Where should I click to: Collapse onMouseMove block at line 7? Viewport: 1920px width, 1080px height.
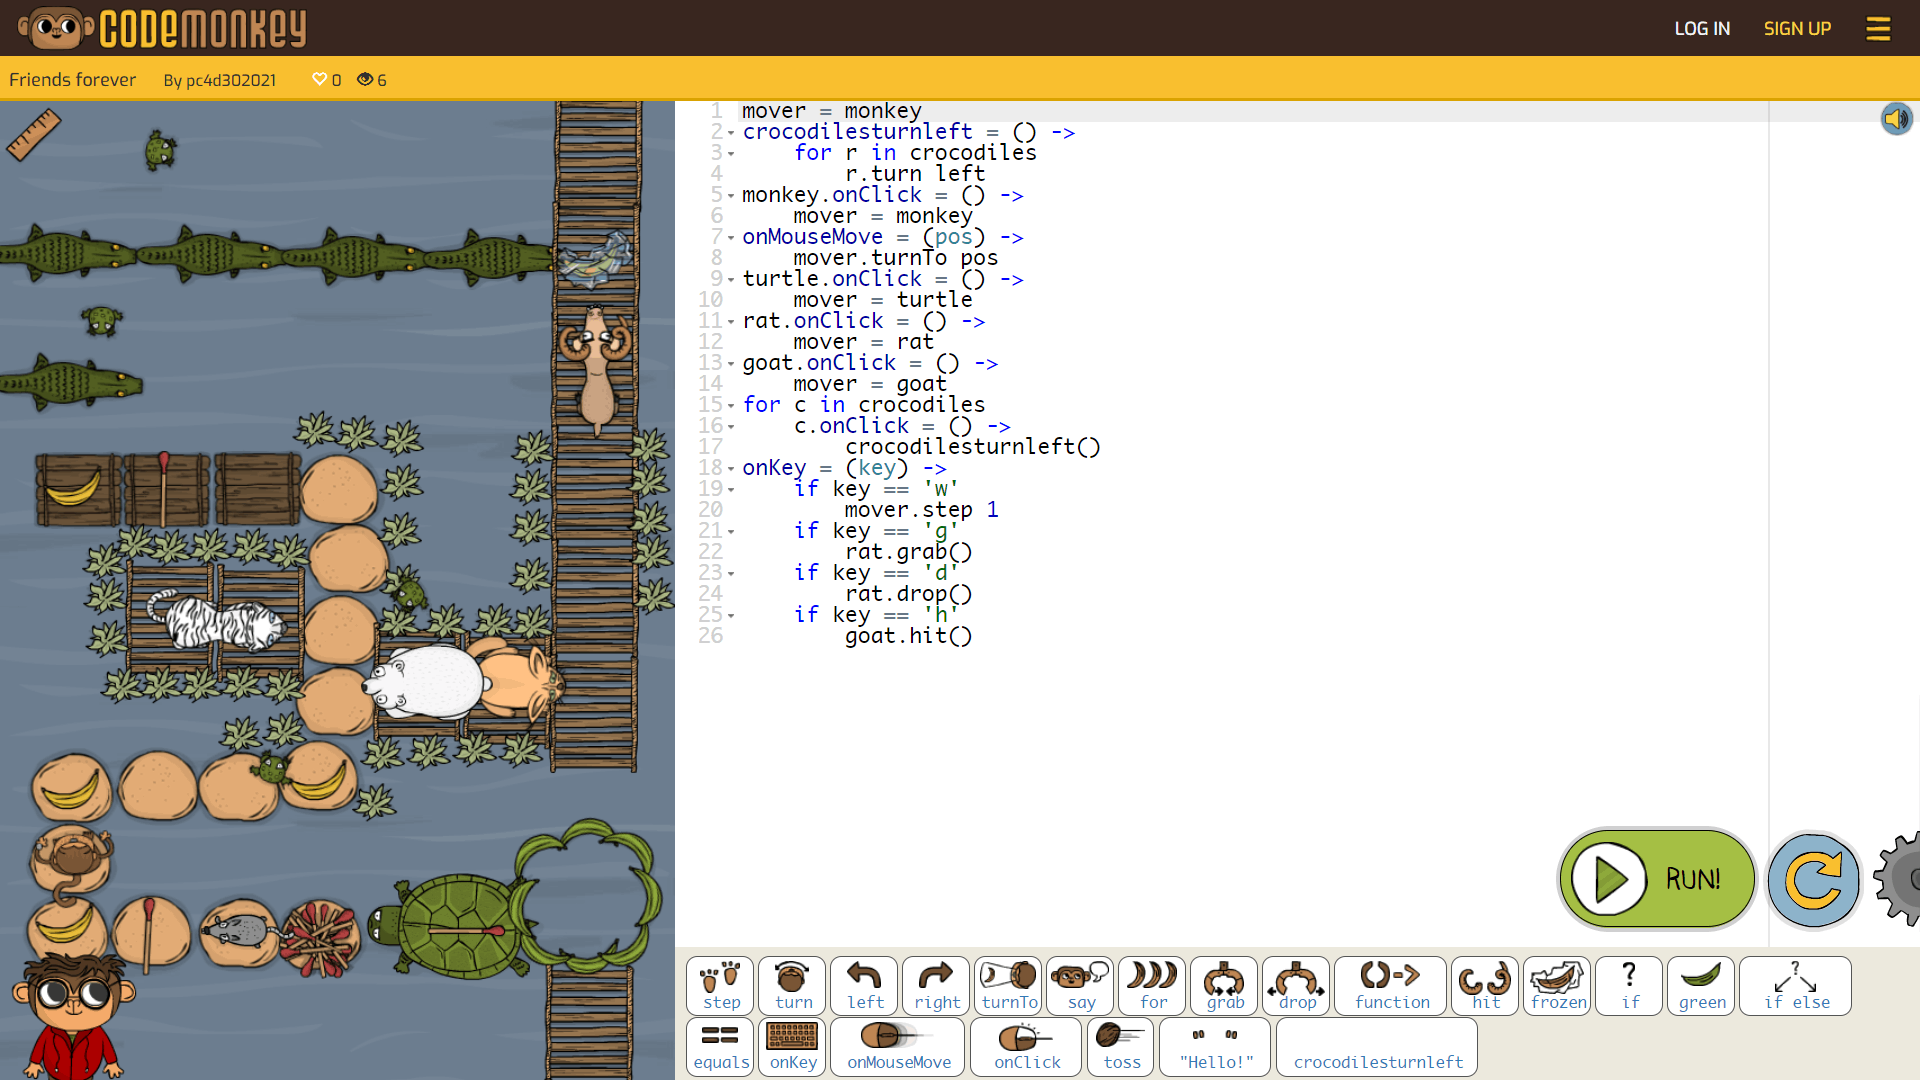(731, 238)
